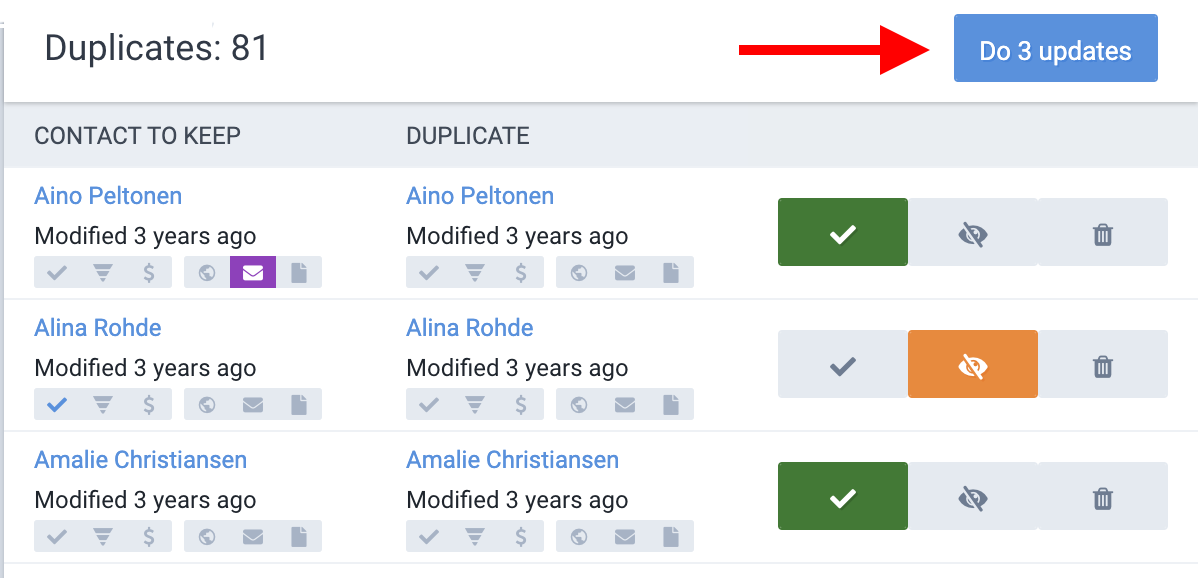This screenshot has width=1198, height=578.
Task: Open purple email icon under Aino Peltonen
Action: click(253, 273)
